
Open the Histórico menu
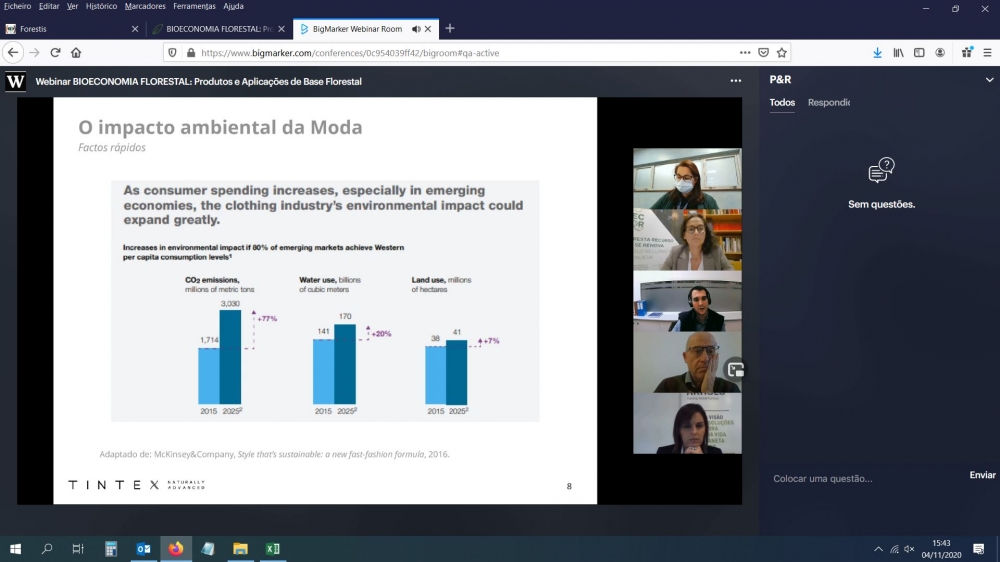tap(101, 6)
